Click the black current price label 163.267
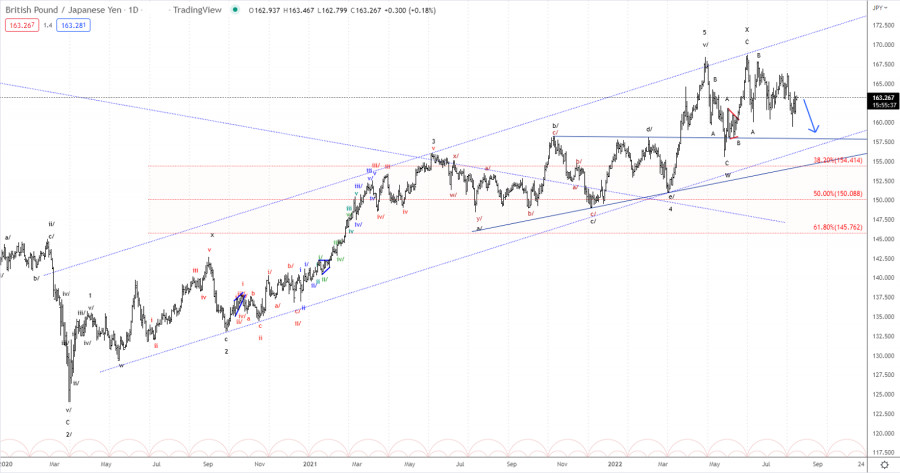Screen dimensions: 900x473 click(x=883, y=98)
